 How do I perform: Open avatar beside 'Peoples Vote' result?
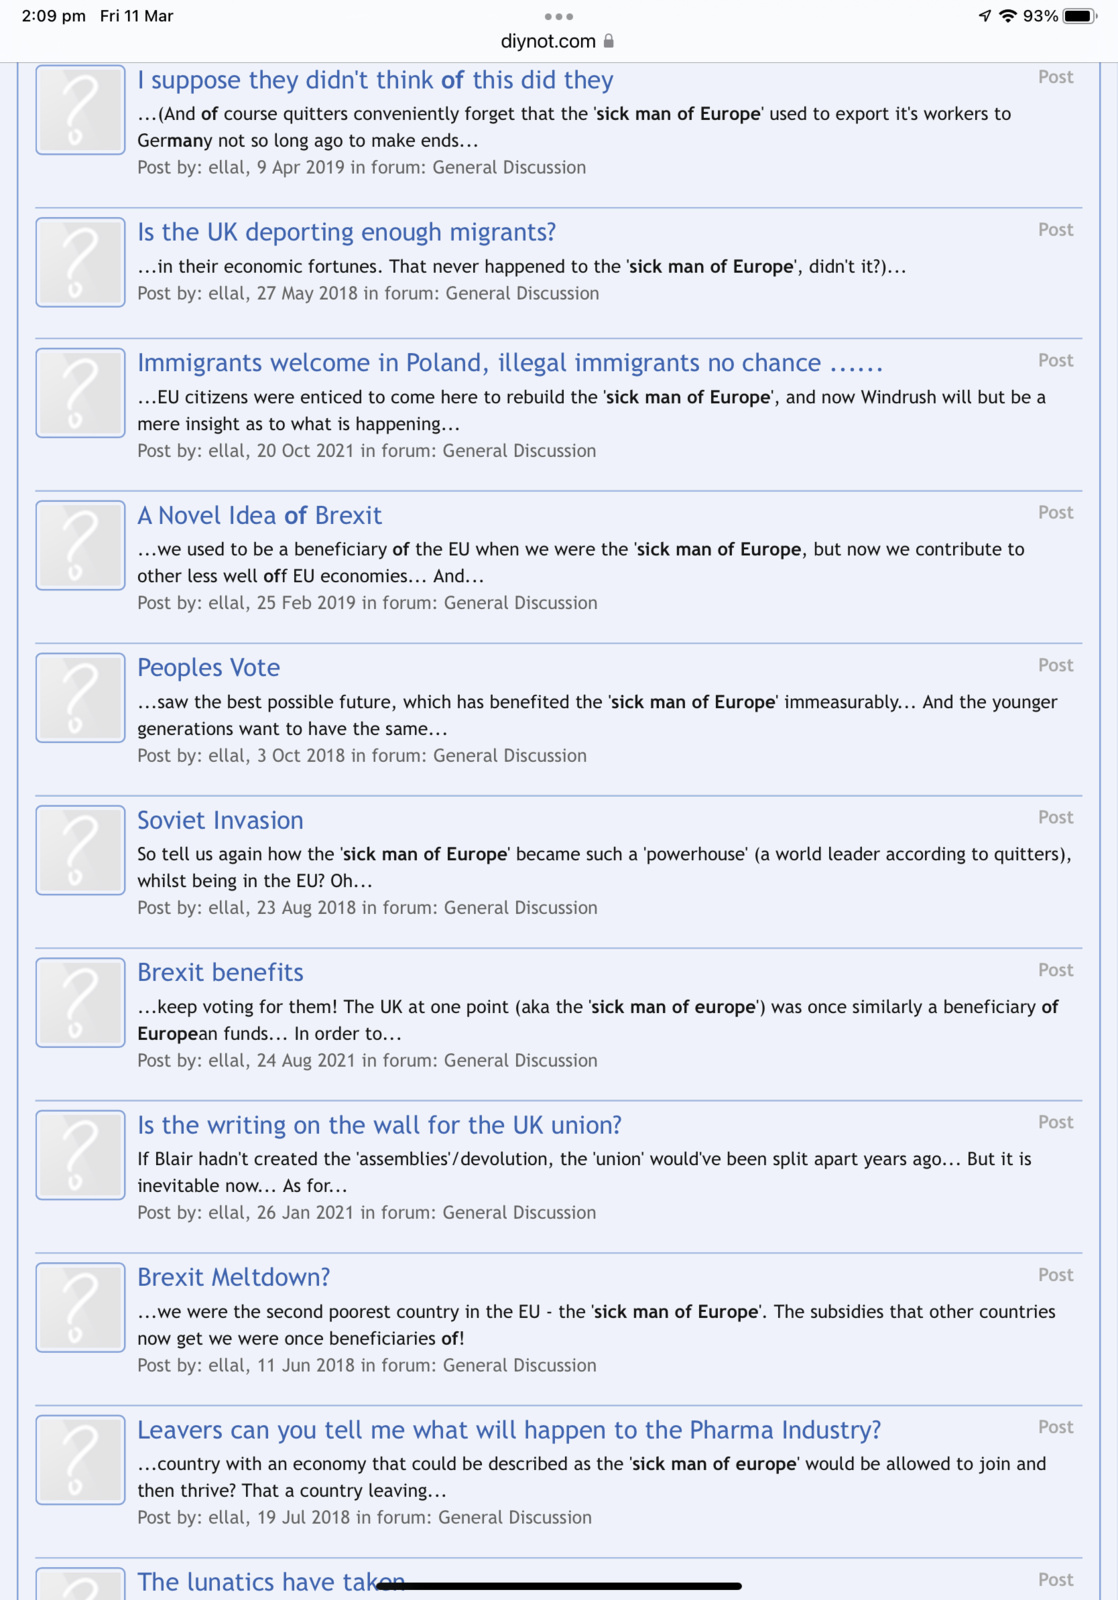point(80,697)
